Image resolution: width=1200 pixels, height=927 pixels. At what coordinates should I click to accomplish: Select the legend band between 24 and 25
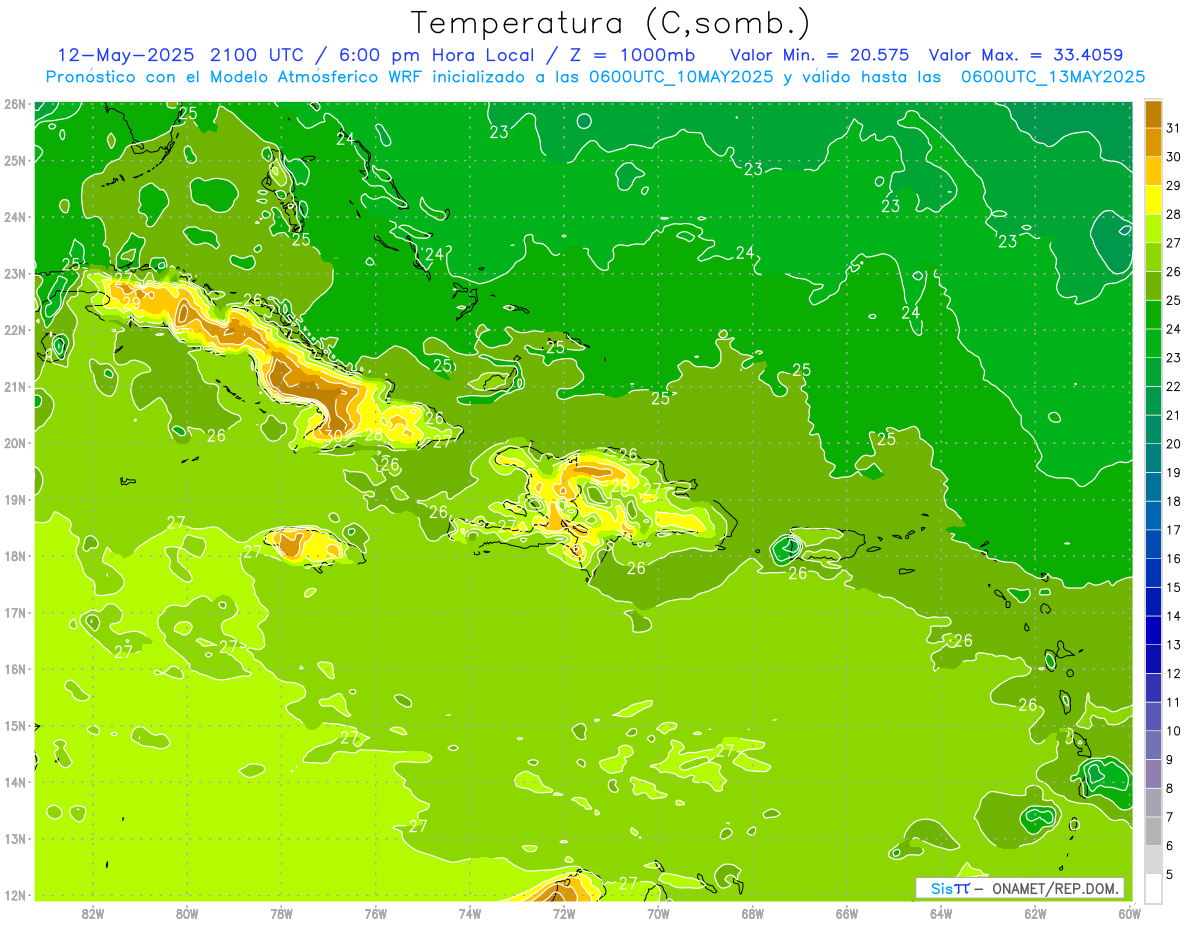coord(1153,314)
